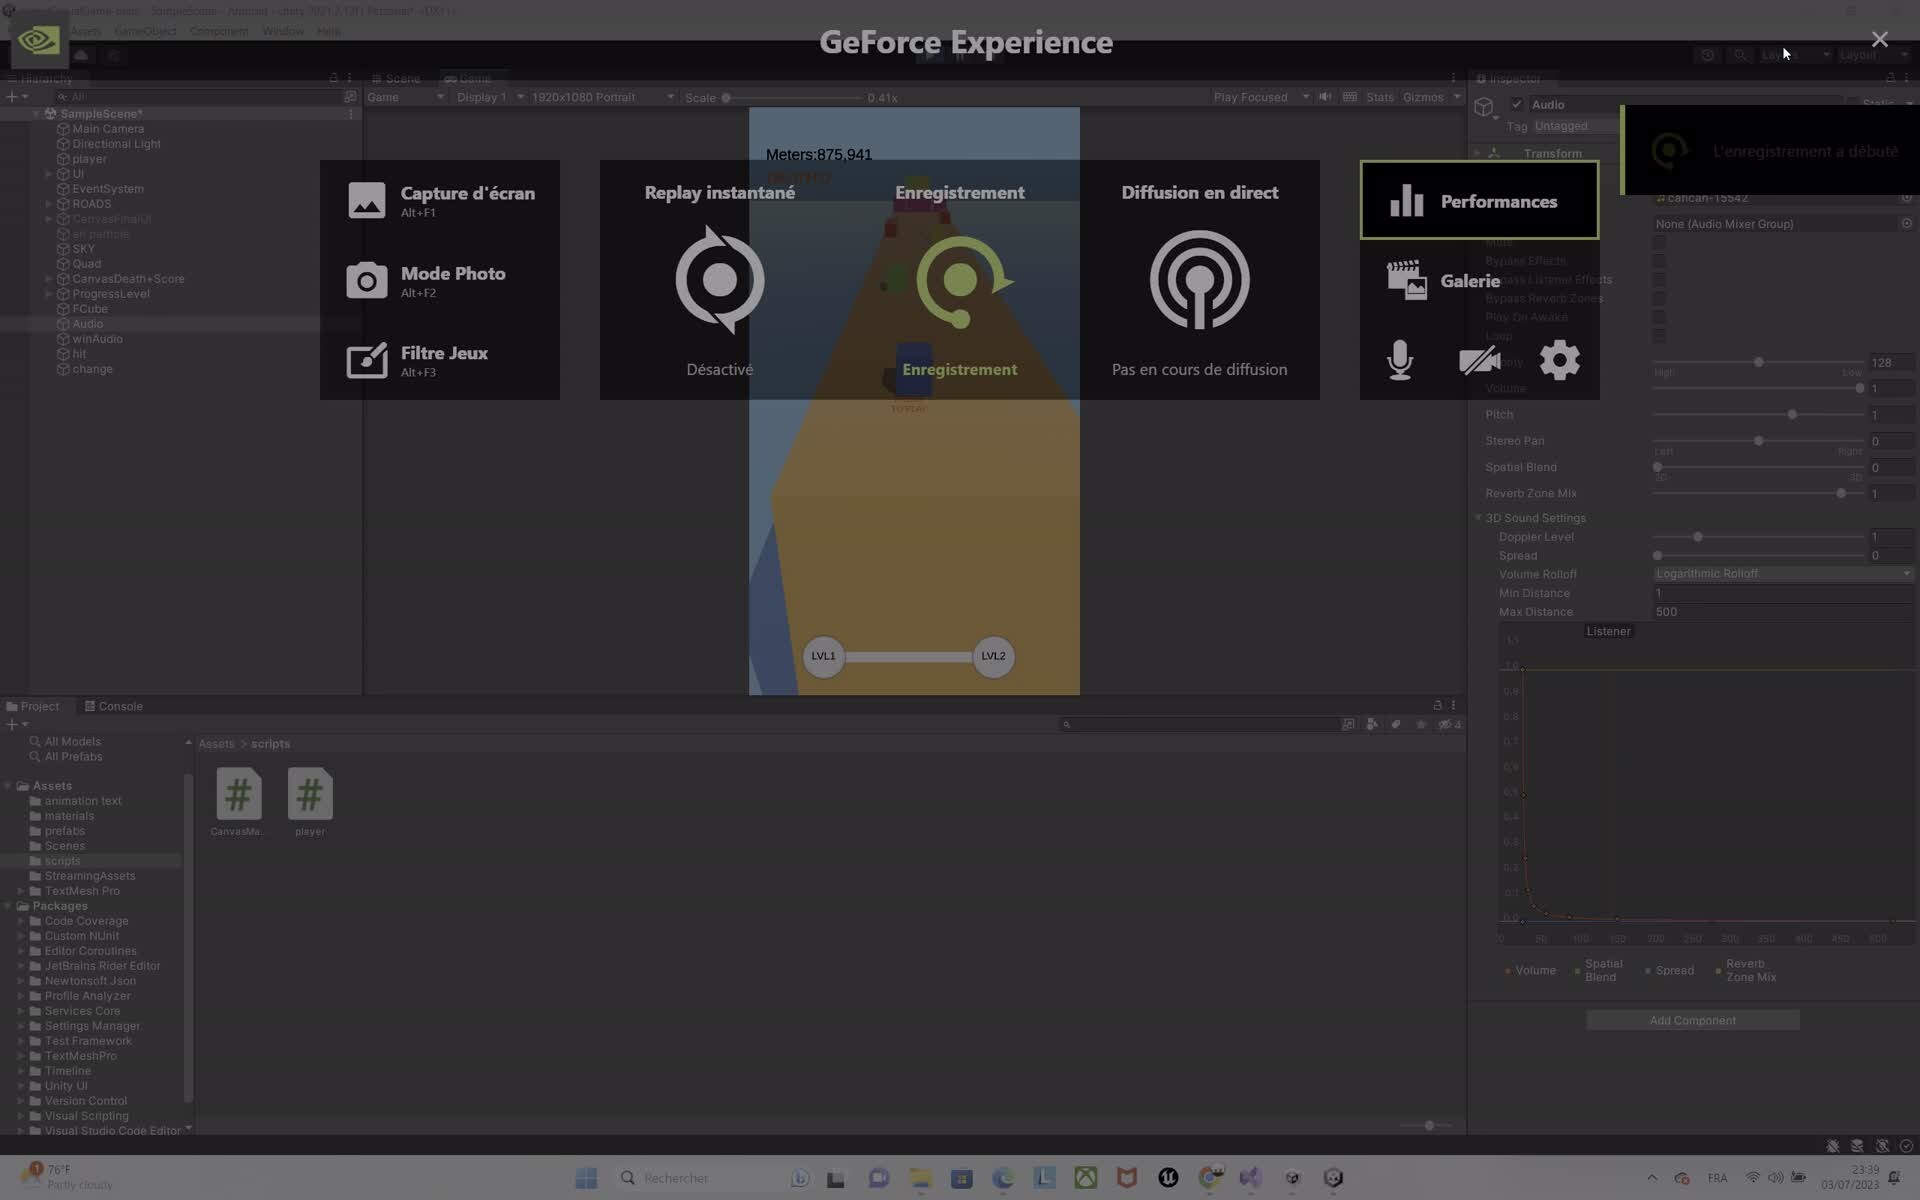
Task: Click the Replay instantané circular icon
Action: [719, 280]
